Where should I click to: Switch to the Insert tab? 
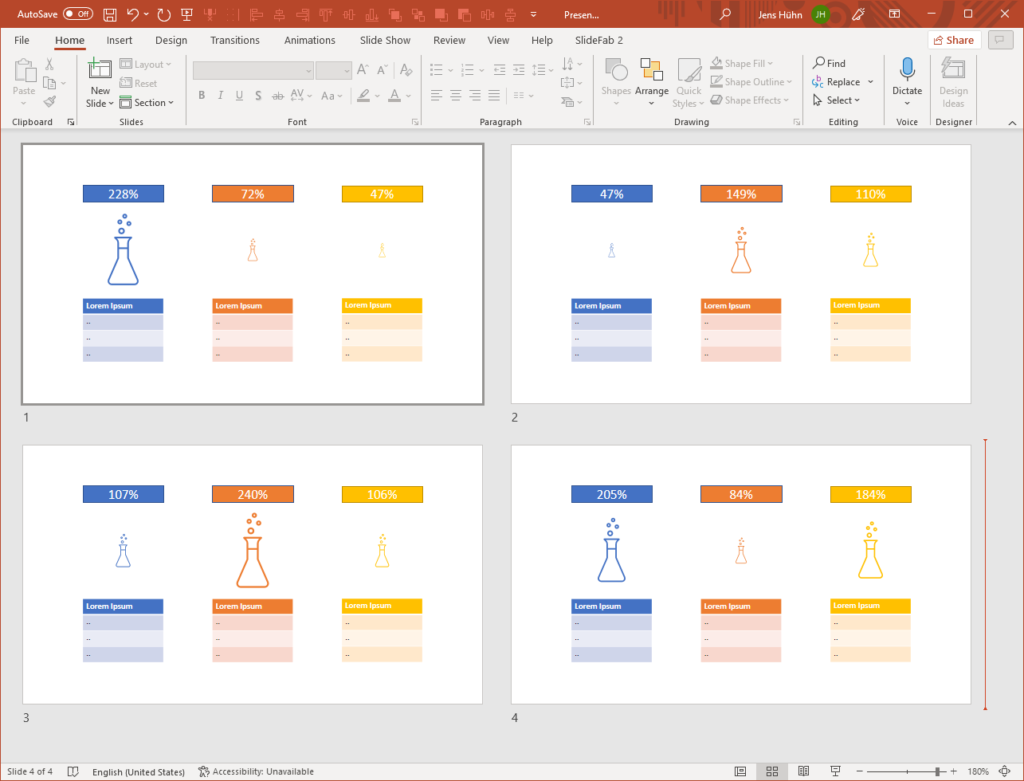pos(119,40)
